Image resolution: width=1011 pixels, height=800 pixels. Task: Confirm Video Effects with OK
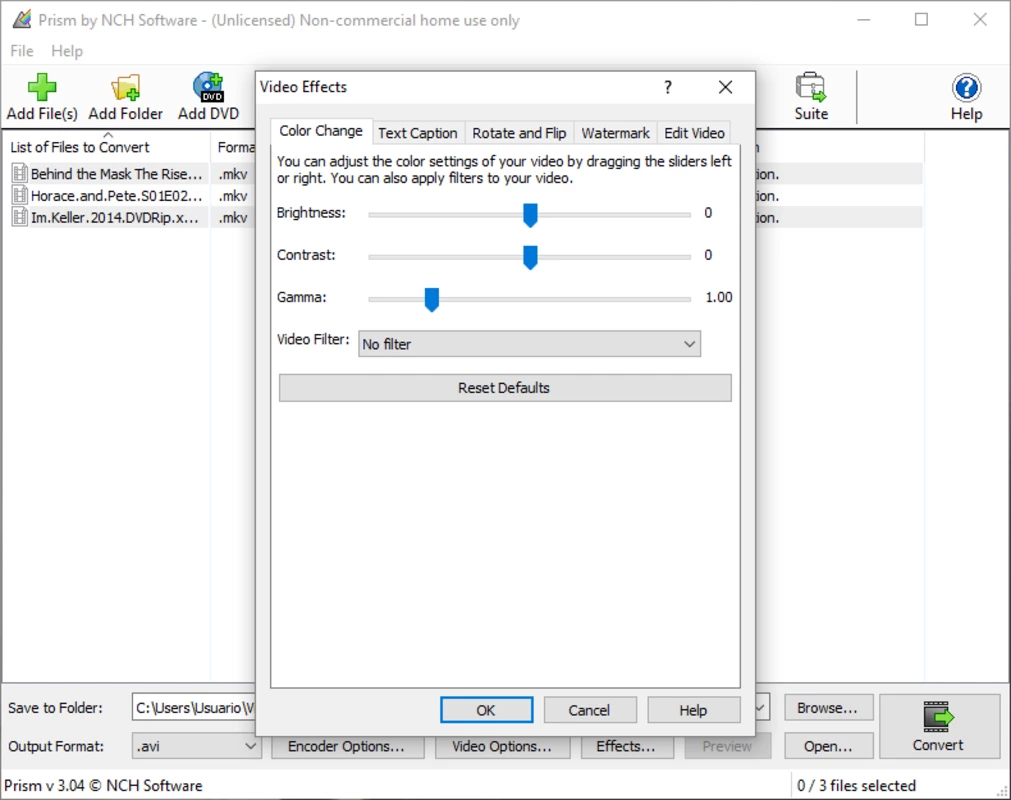(486, 710)
